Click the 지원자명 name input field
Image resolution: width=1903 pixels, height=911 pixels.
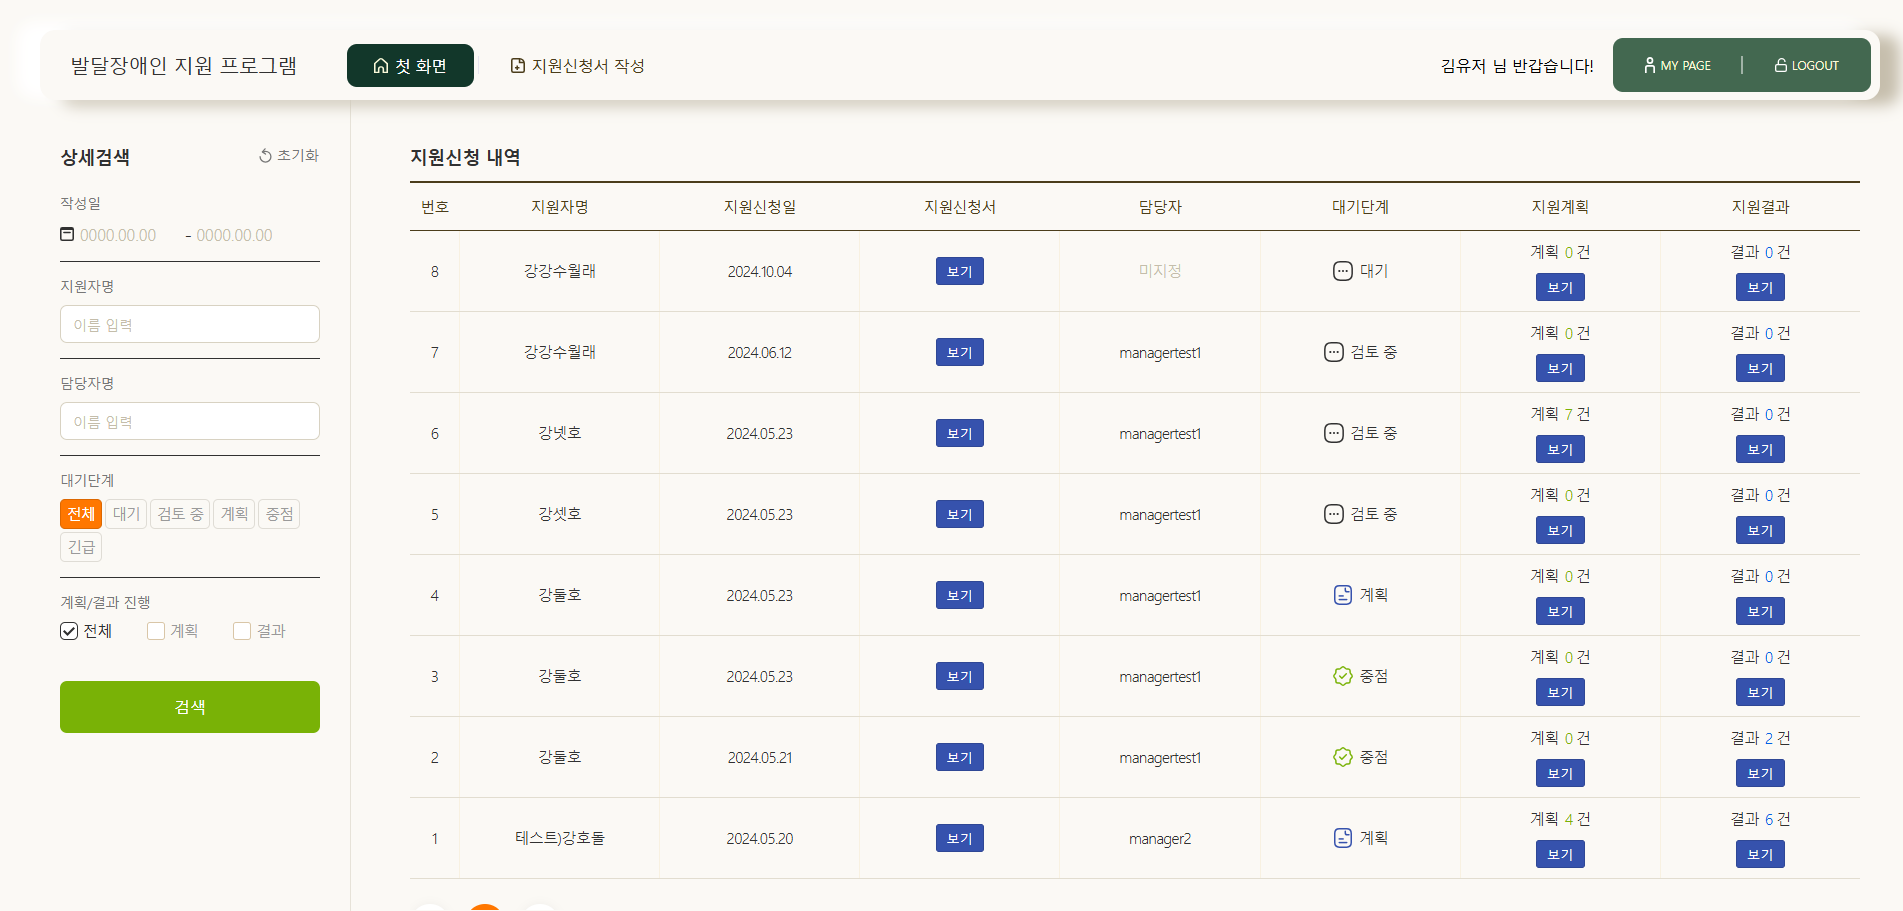point(190,324)
